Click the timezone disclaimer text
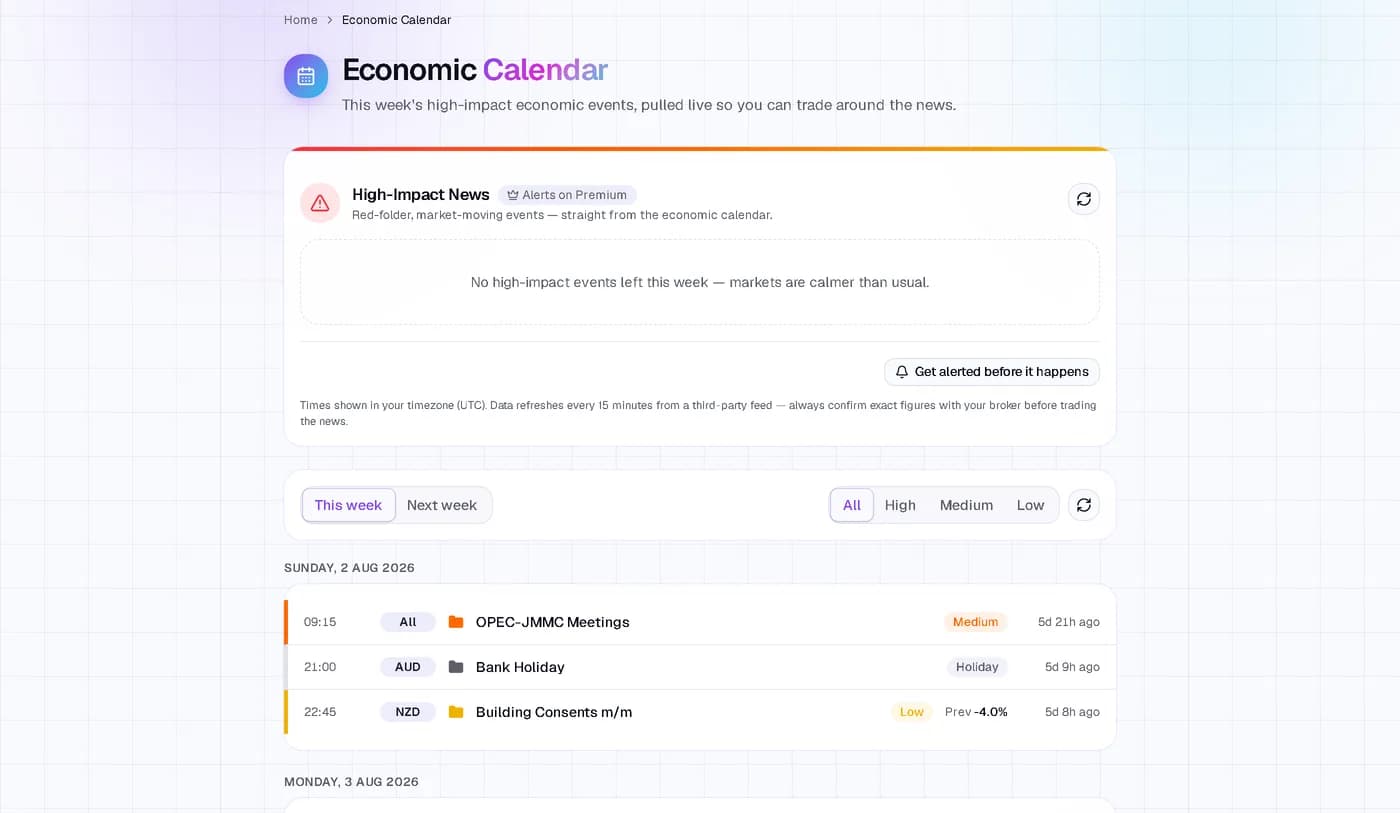The width and height of the screenshot is (1400, 813). point(698,413)
